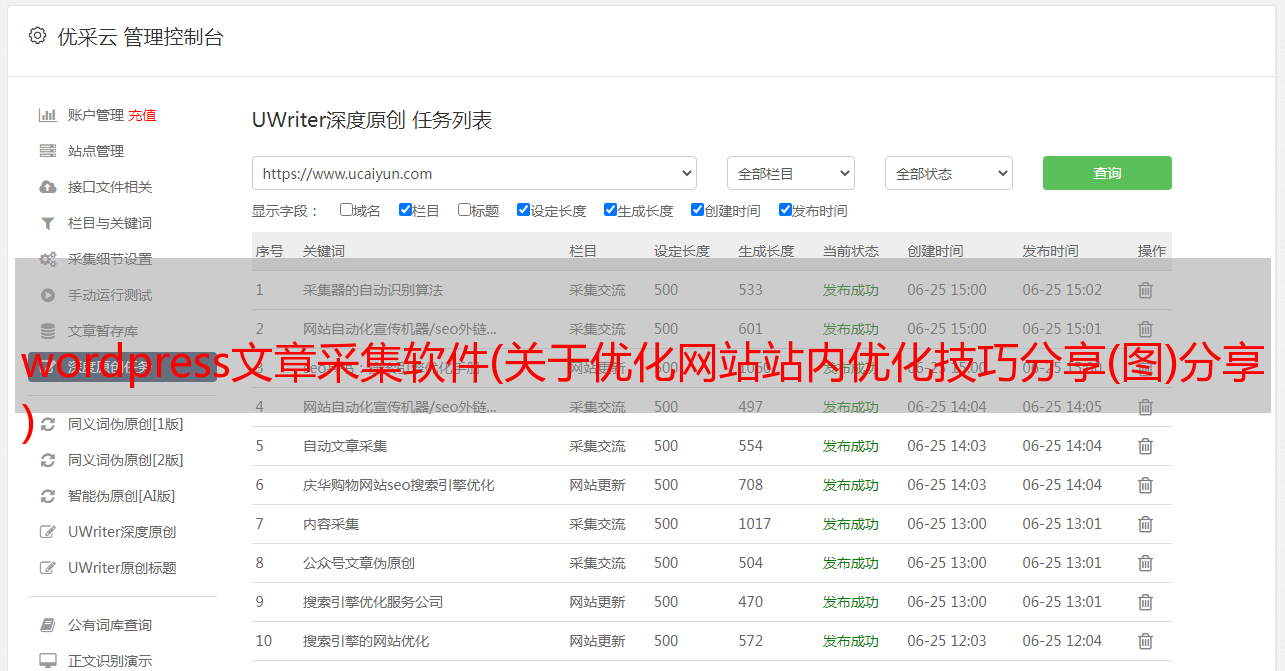Uncheck the 发布时间 field checkbox

pyautogui.click(x=785, y=210)
